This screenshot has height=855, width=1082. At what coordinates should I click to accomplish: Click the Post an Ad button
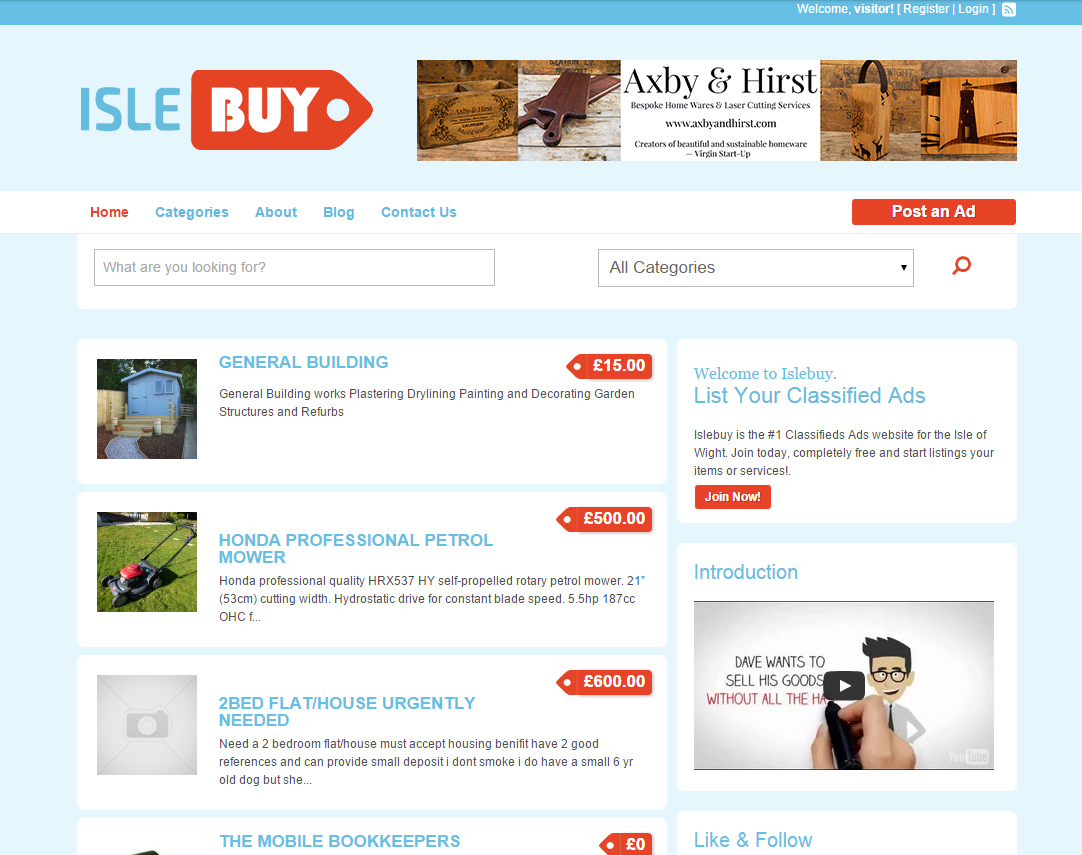[x=934, y=212]
